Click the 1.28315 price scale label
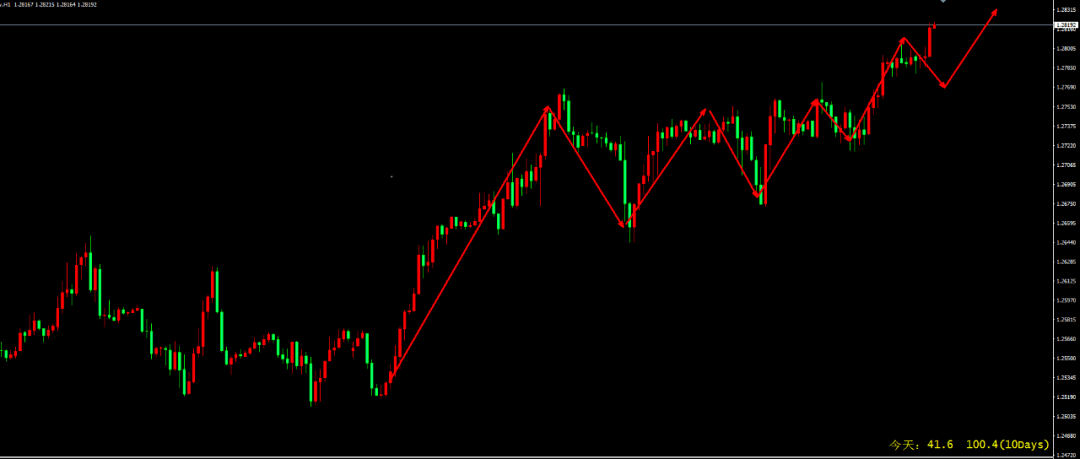Image resolution: width=1080 pixels, height=459 pixels. click(1065, 10)
